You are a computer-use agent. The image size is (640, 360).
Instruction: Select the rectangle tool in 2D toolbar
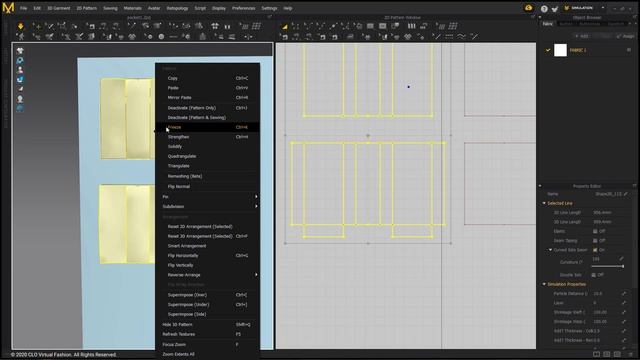tap(370, 26)
